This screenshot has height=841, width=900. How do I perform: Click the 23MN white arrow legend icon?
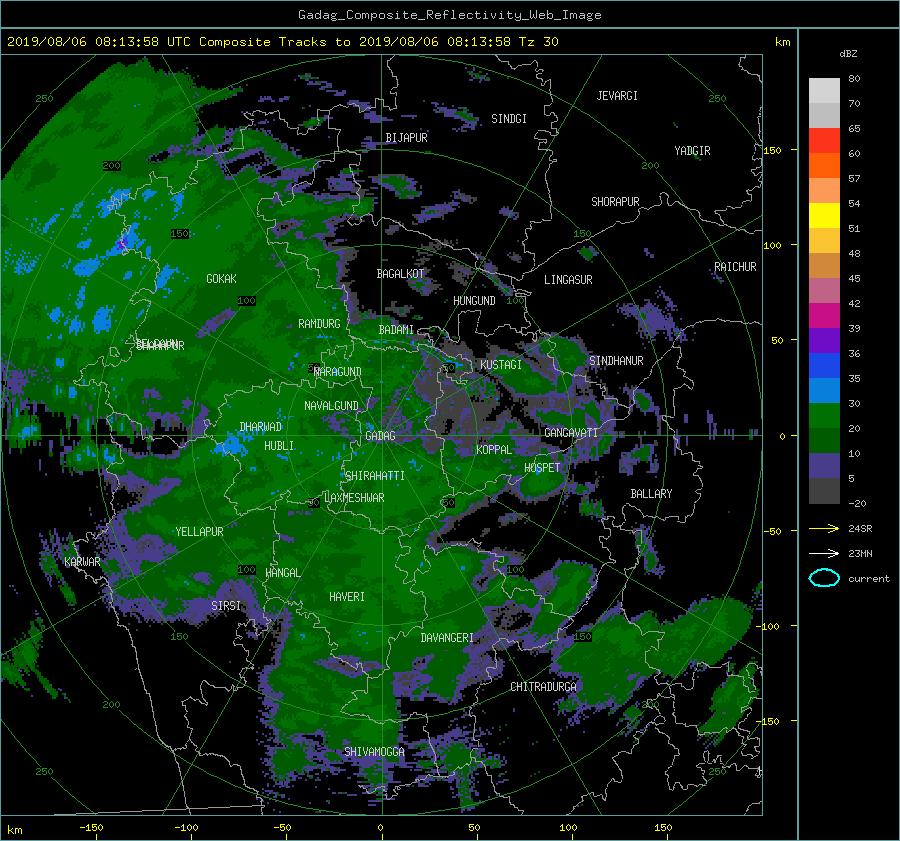pyautogui.click(x=824, y=553)
